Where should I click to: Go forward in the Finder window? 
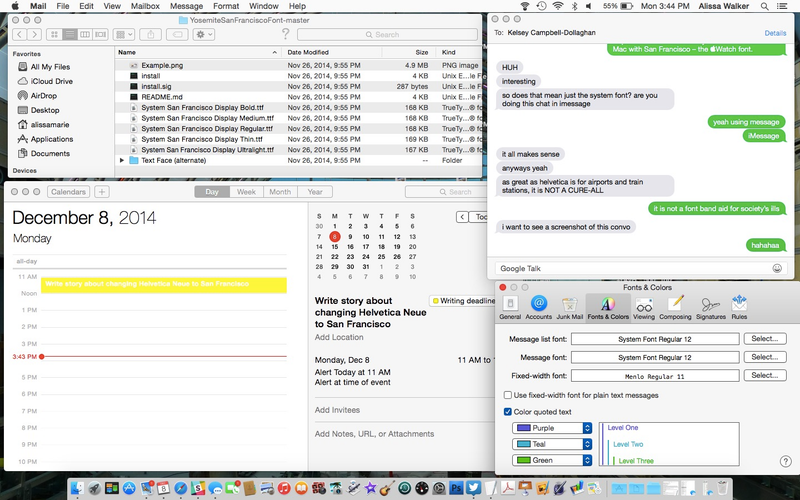click(x=34, y=34)
